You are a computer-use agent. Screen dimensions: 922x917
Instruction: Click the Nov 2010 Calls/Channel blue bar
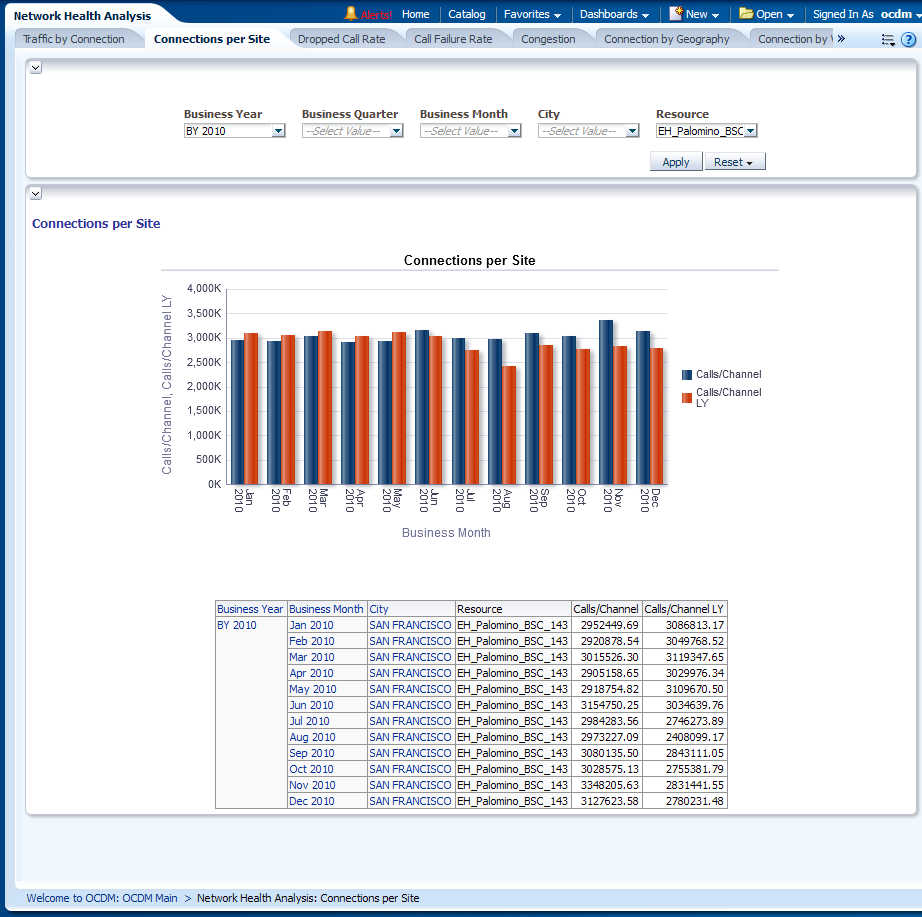pyautogui.click(x=606, y=402)
